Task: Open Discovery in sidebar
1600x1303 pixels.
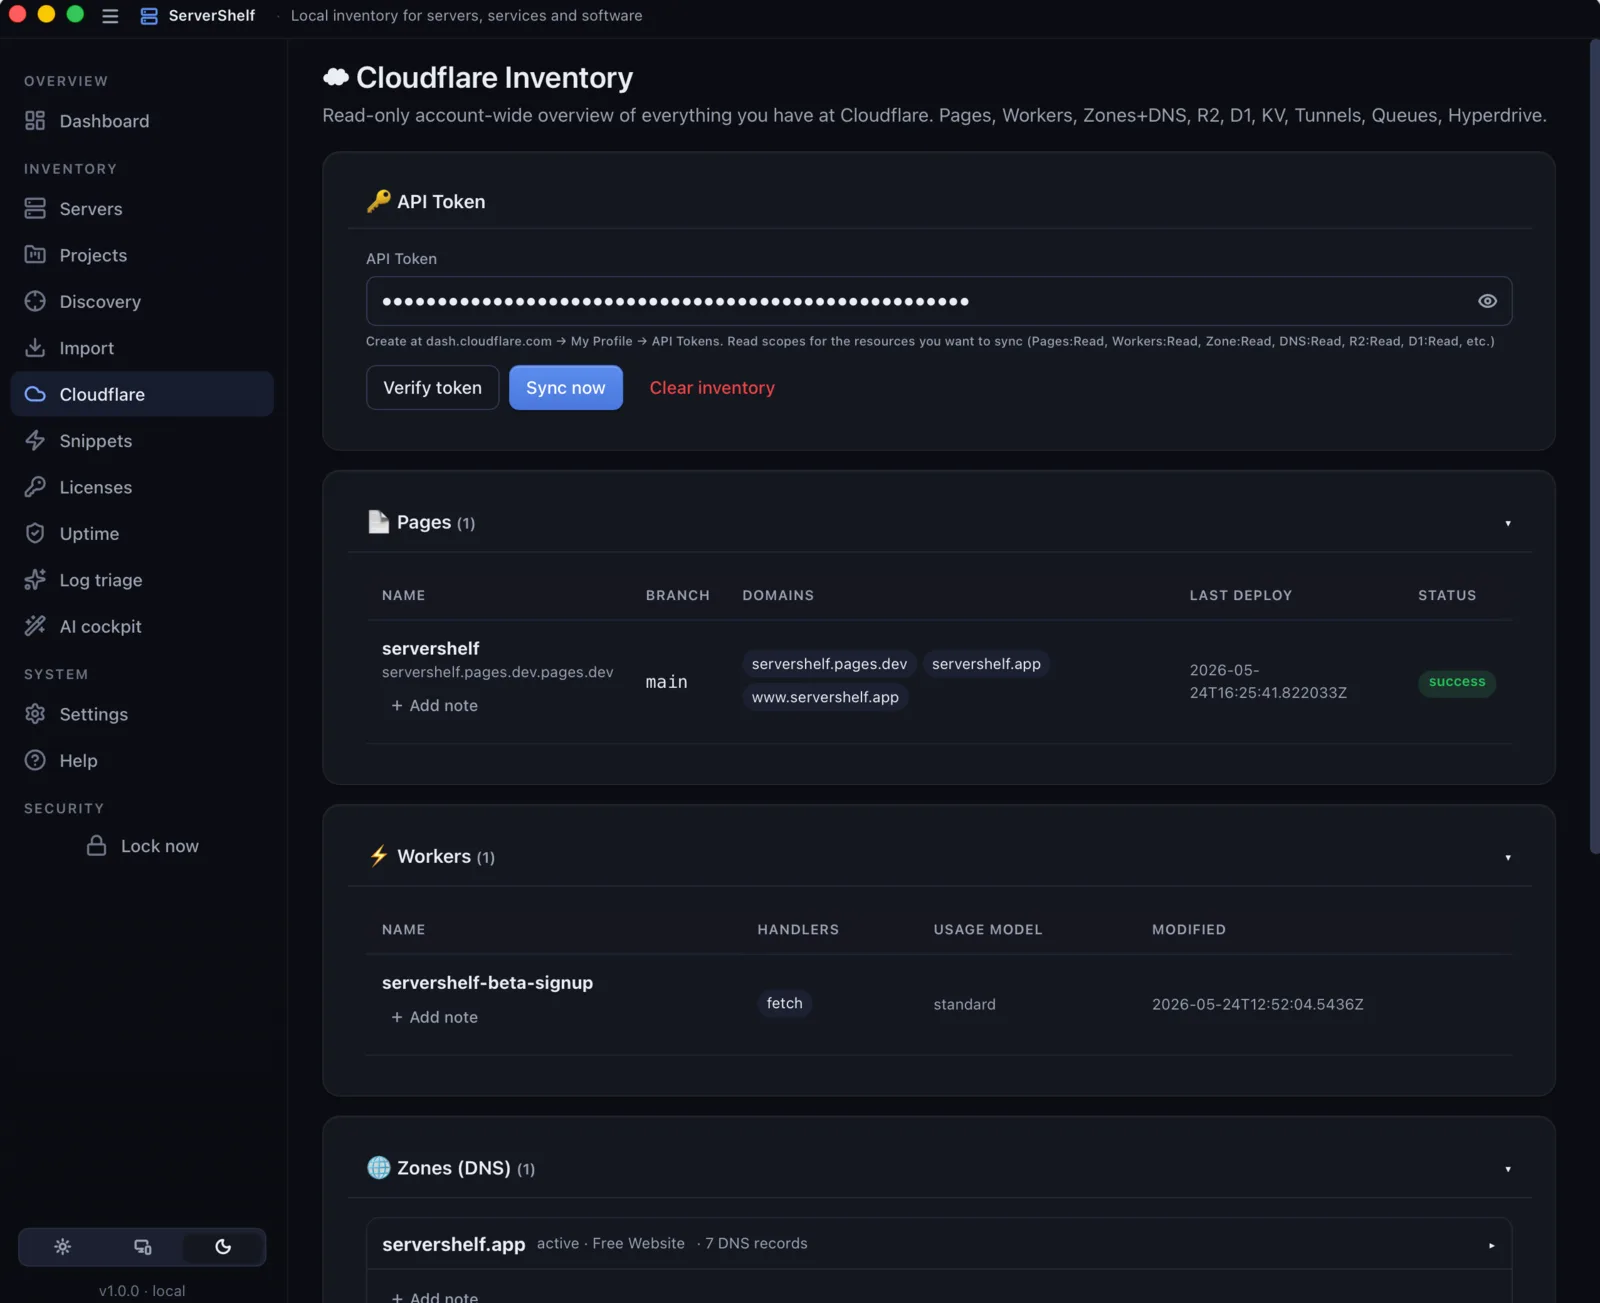Action: 142,302
